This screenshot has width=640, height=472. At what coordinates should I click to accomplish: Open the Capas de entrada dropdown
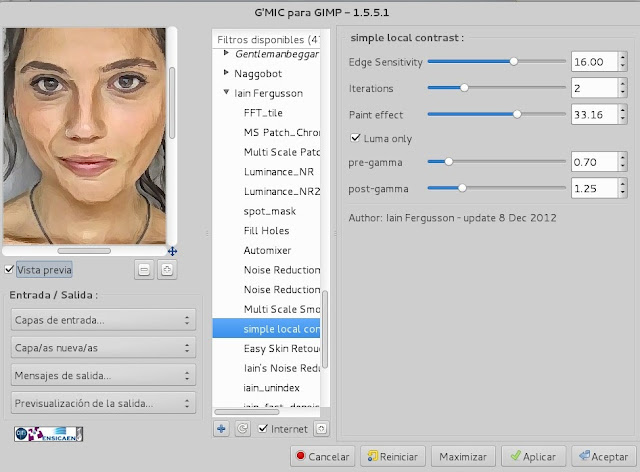coord(102,320)
